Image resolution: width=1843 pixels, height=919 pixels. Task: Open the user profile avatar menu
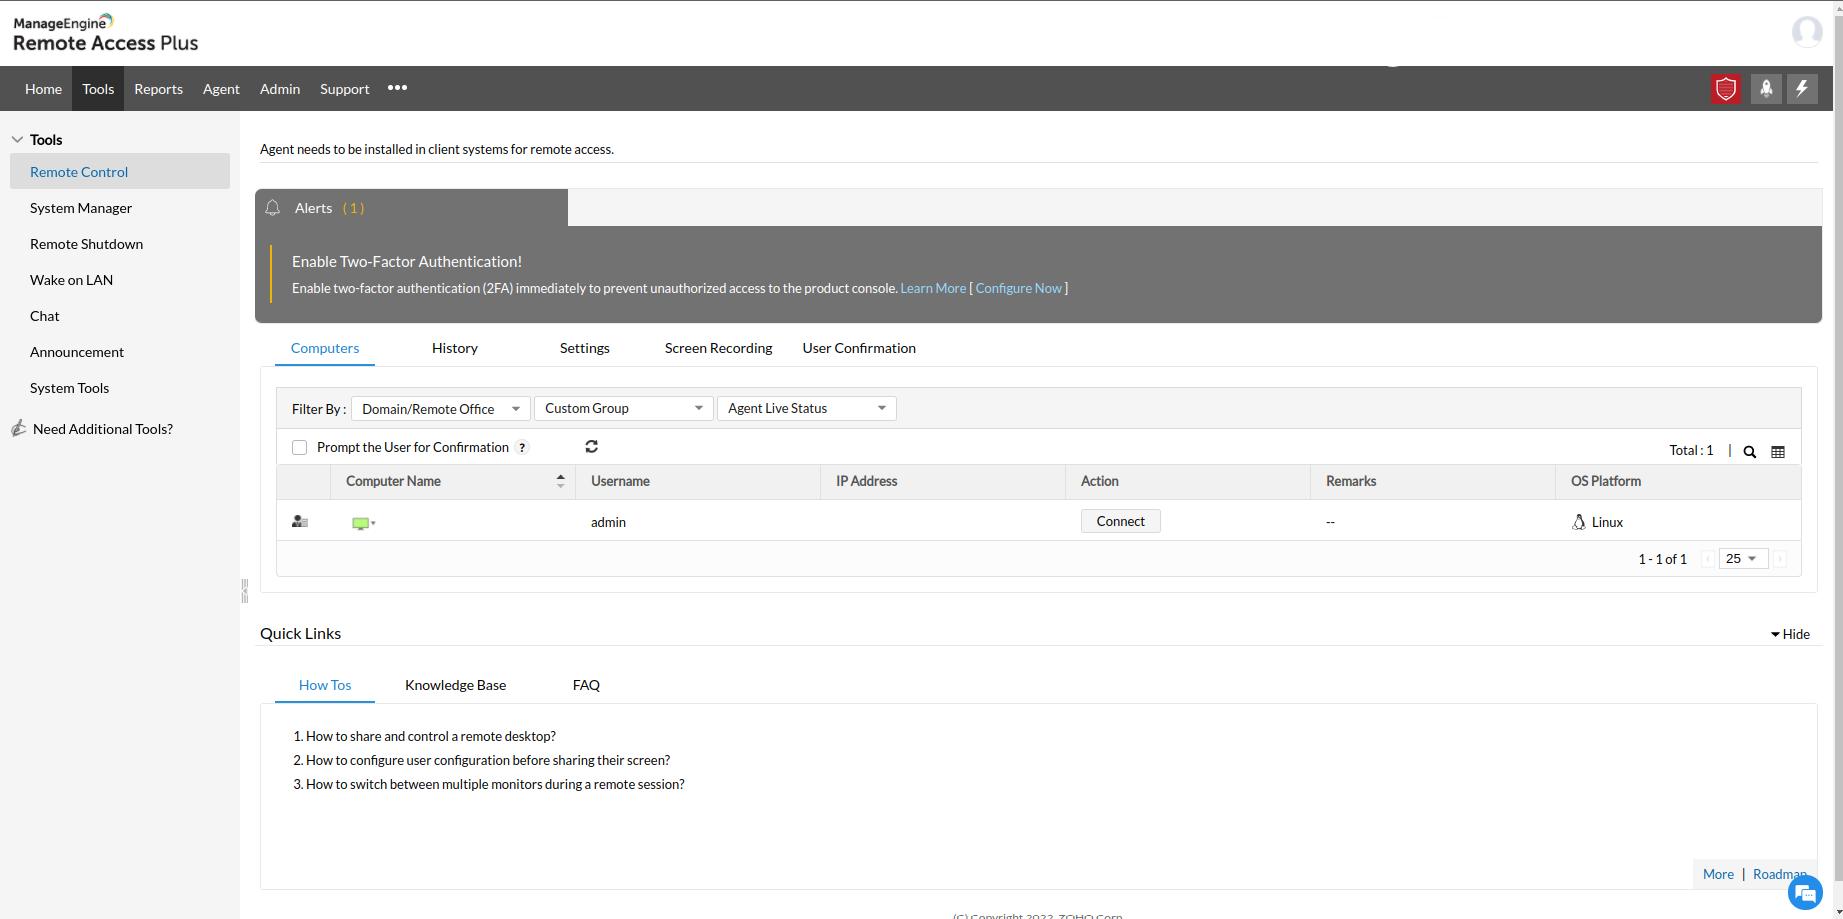(1807, 32)
